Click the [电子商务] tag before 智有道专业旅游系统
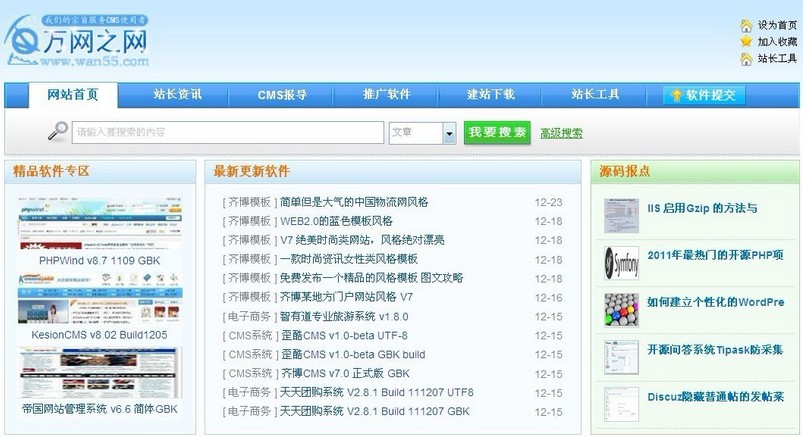This screenshot has width=803, height=438. (x=249, y=317)
